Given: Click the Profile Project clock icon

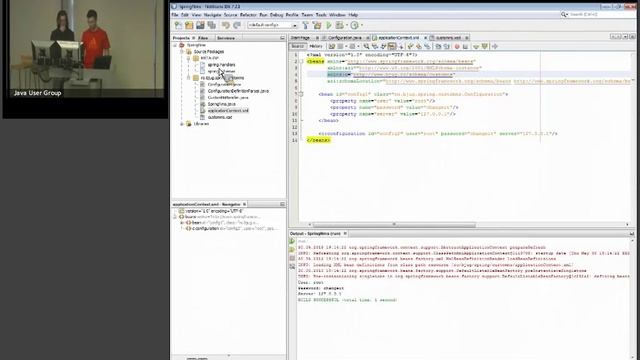Looking at the screenshot, I should 354,25.
